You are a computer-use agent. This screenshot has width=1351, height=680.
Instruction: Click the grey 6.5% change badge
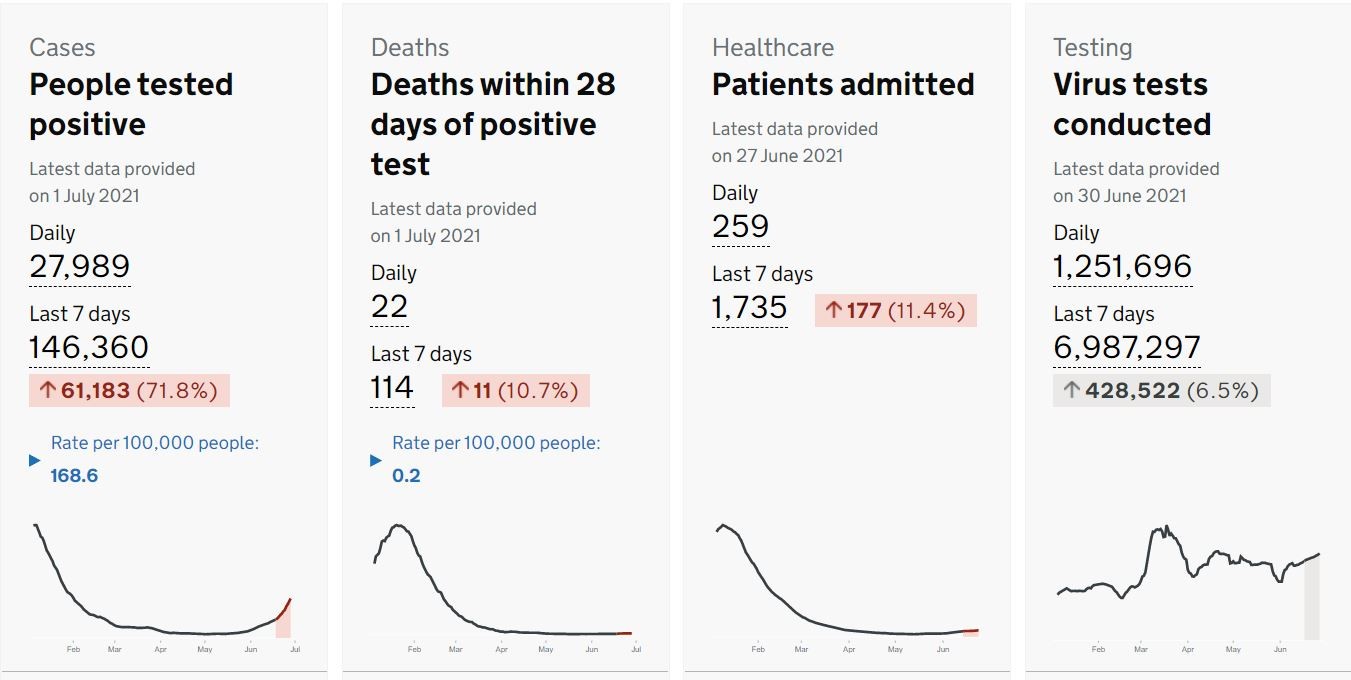[x=1161, y=390]
